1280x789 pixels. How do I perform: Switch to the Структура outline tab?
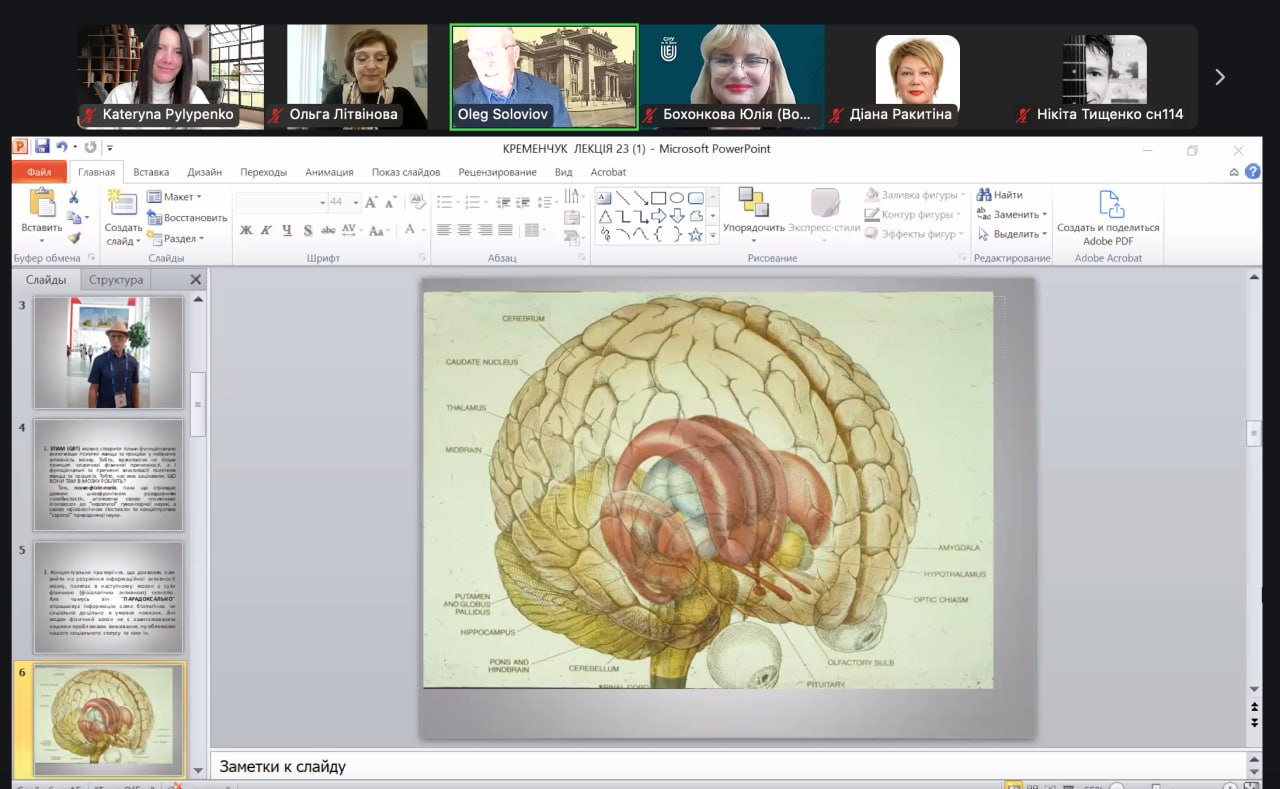coord(116,280)
